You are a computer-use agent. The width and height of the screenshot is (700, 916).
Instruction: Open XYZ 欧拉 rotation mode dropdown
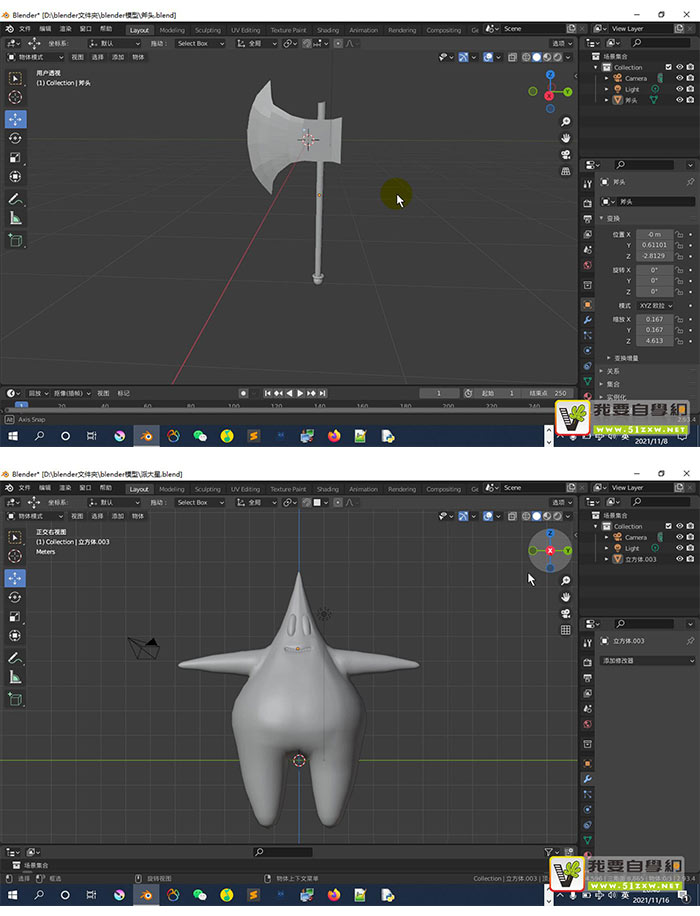coord(655,306)
